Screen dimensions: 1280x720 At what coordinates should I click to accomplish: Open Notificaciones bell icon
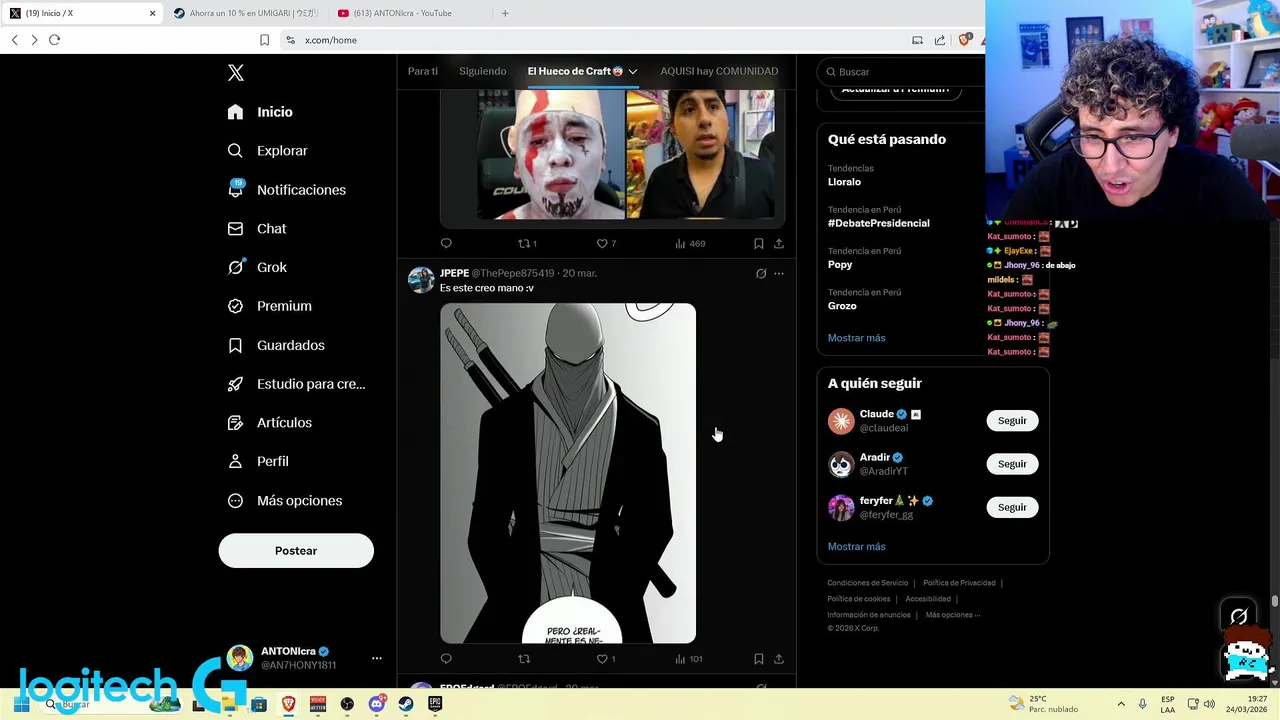pyautogui.click(x=235, y=190)
